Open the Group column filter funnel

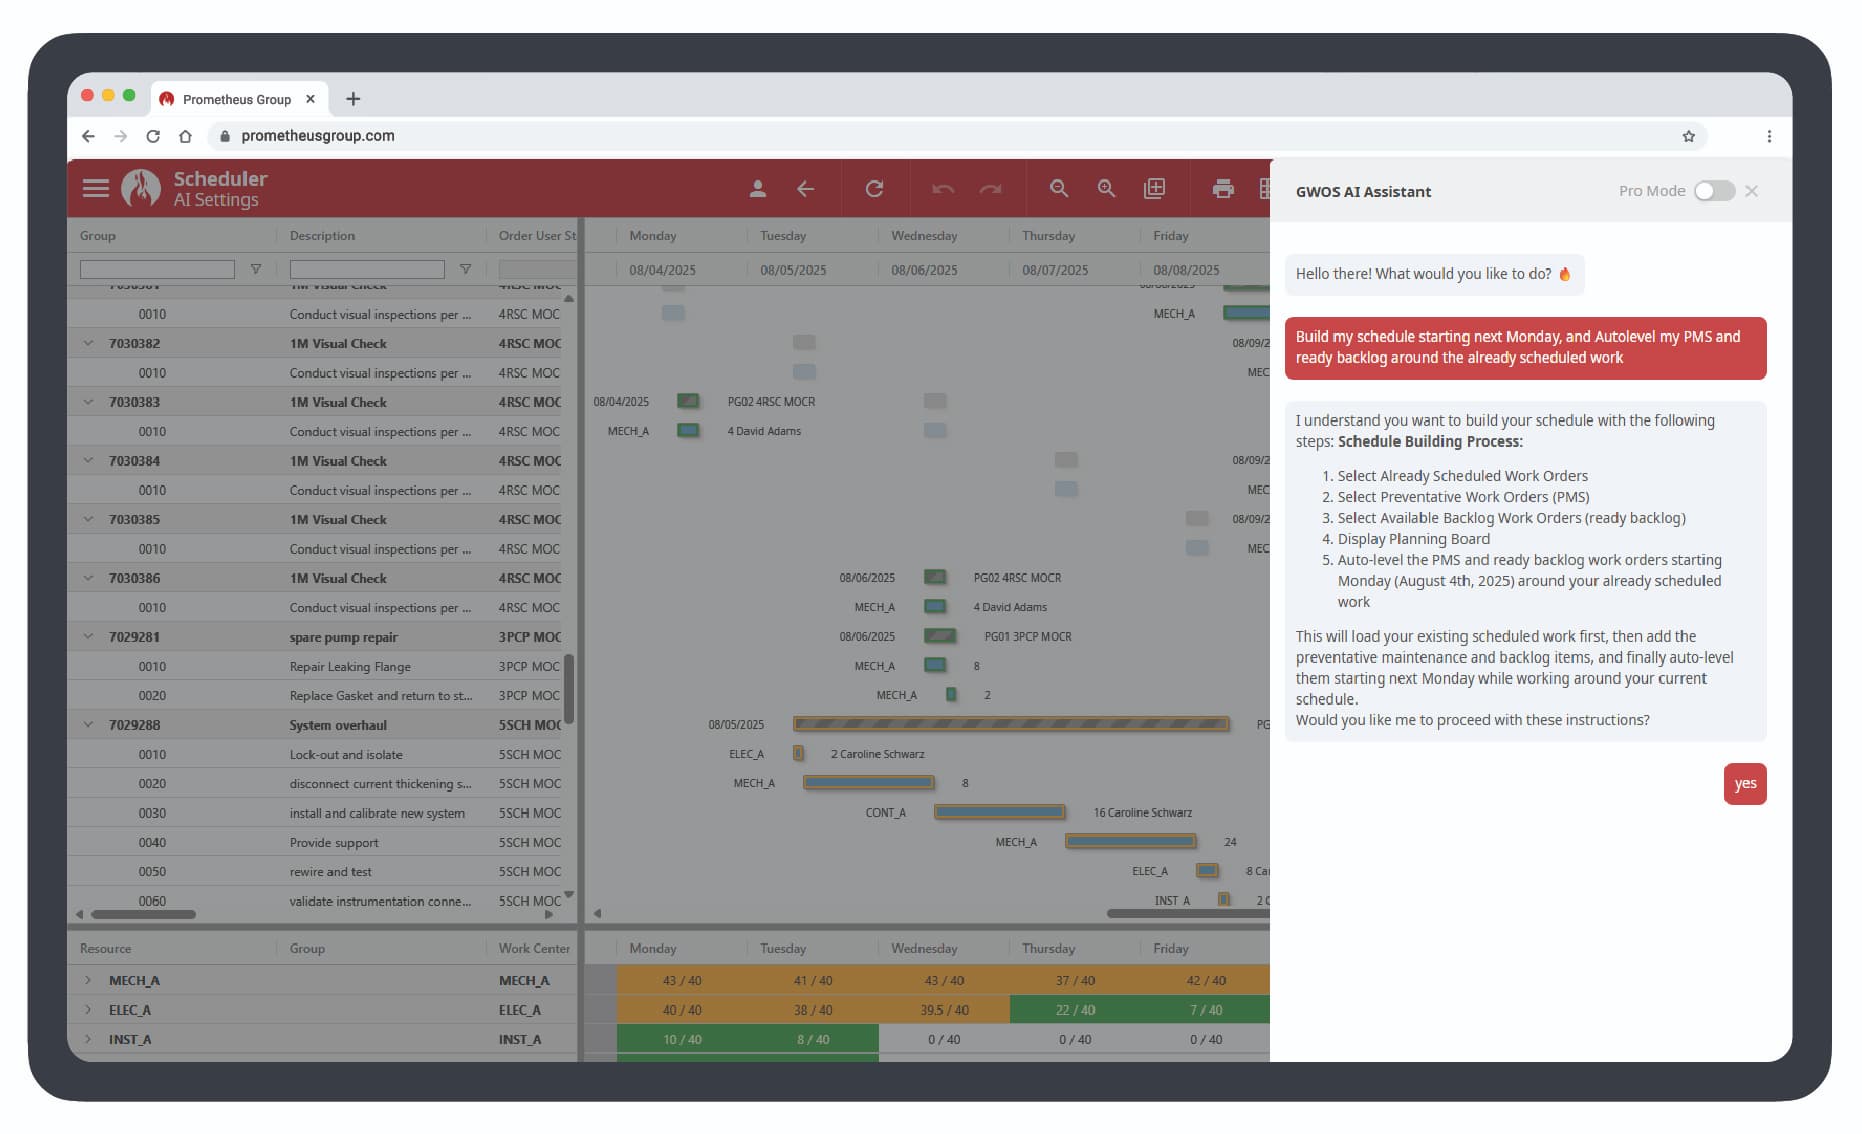point(257,268)
